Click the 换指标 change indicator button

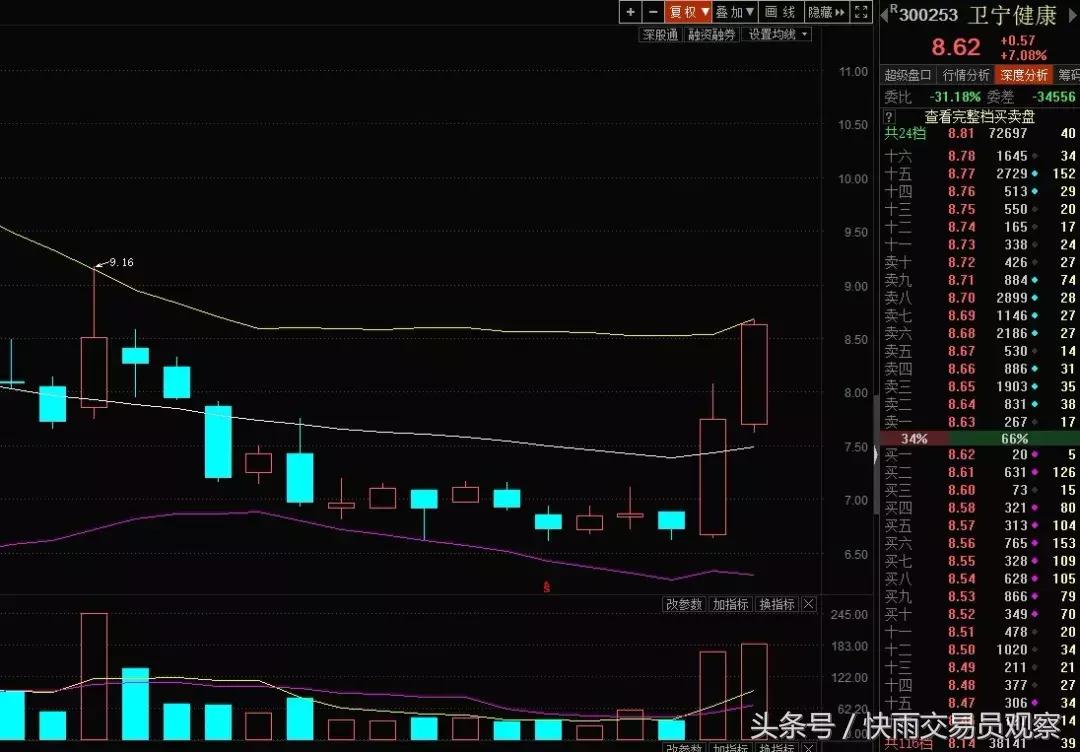776,604
